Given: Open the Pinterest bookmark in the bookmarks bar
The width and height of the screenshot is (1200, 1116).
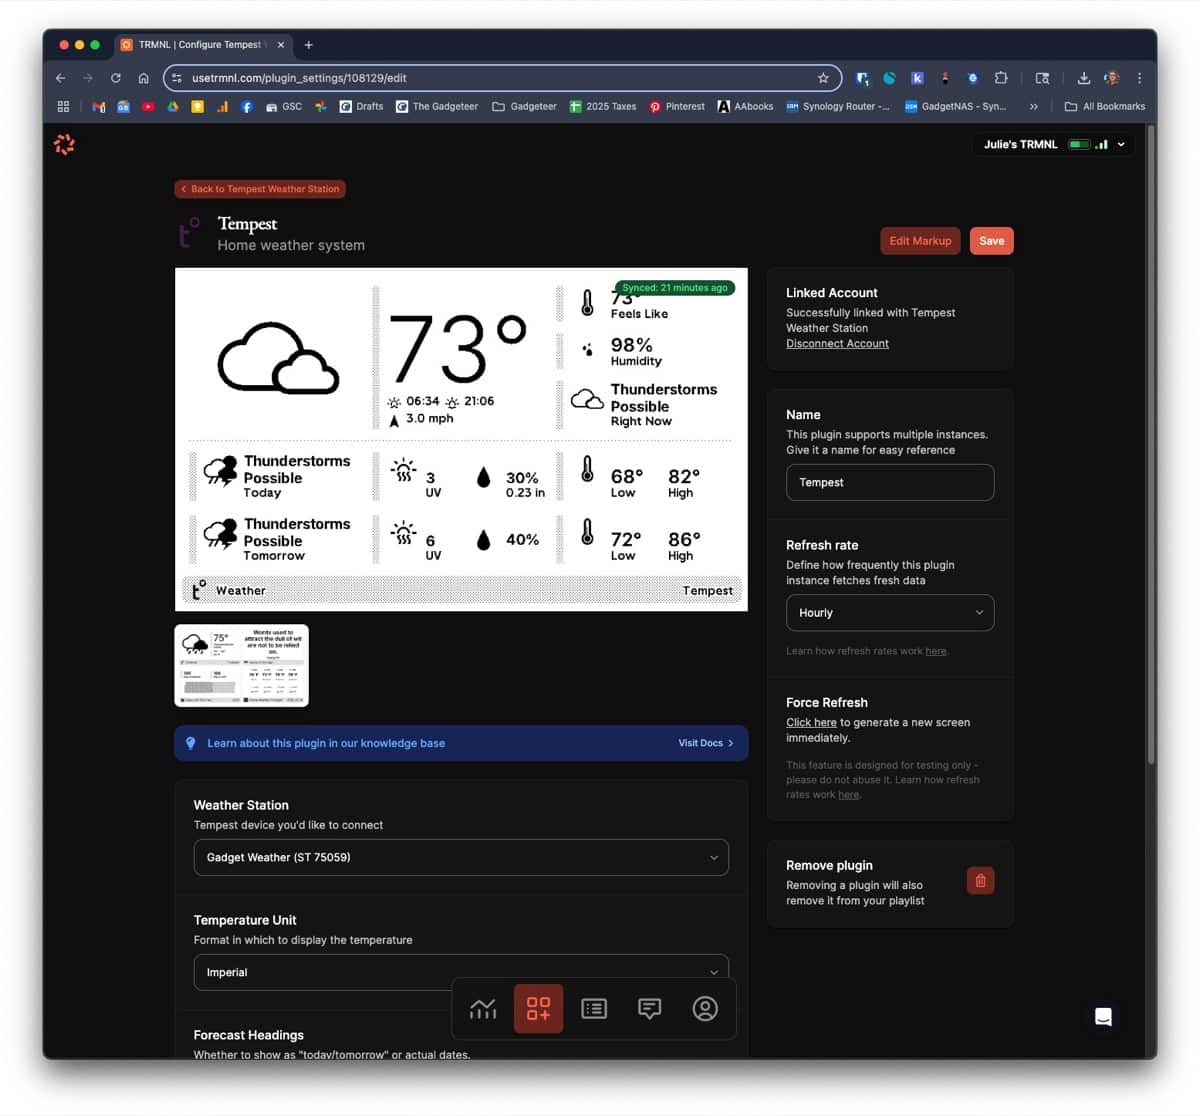Looking at the screenshot, I should 676,106.
